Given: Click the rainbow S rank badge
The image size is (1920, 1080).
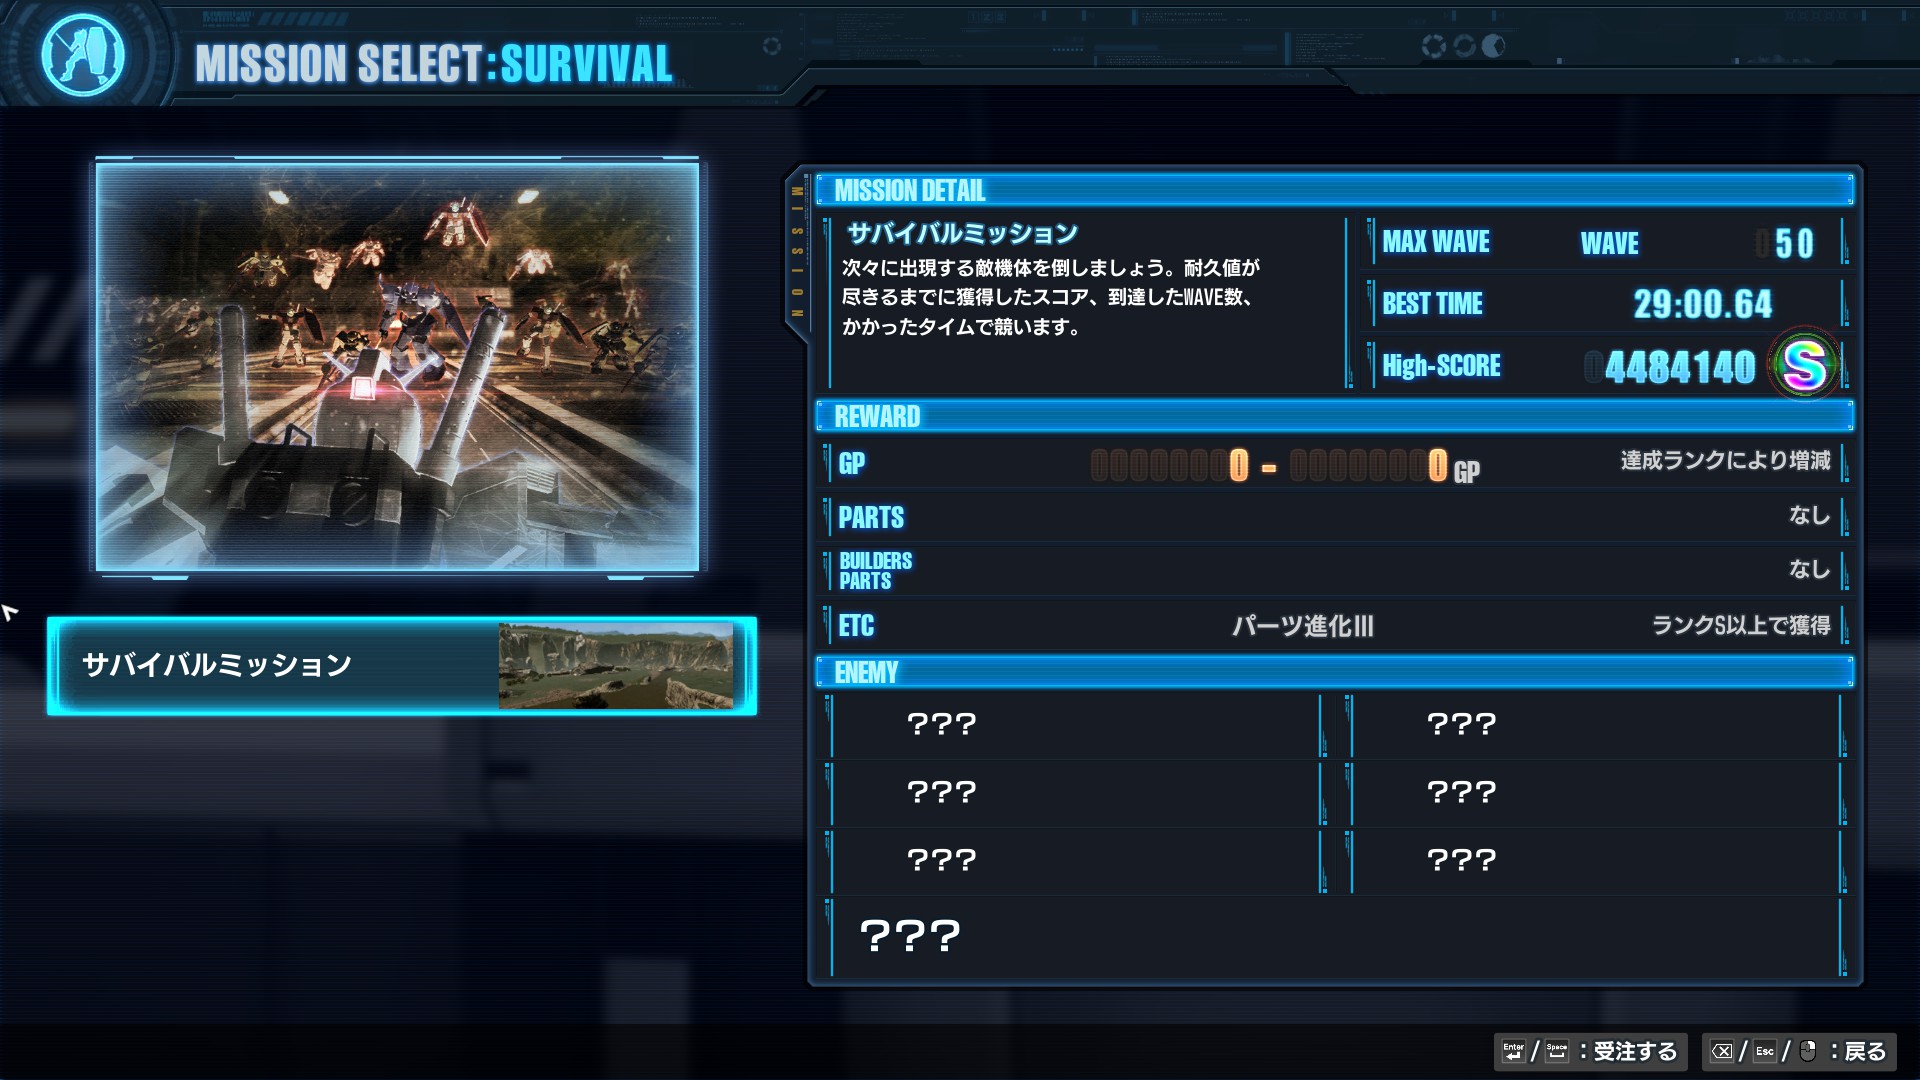Looking at the screenshot, I should point(1804,365).
